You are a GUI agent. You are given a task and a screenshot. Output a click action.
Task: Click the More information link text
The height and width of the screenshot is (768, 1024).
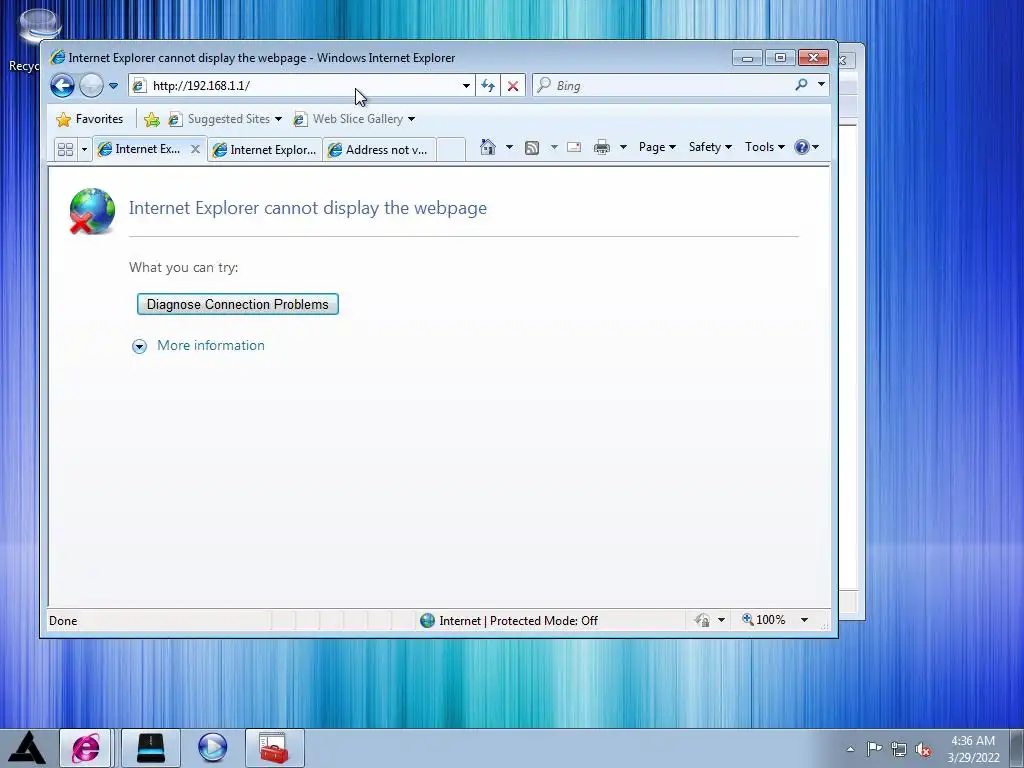point(211,345)
